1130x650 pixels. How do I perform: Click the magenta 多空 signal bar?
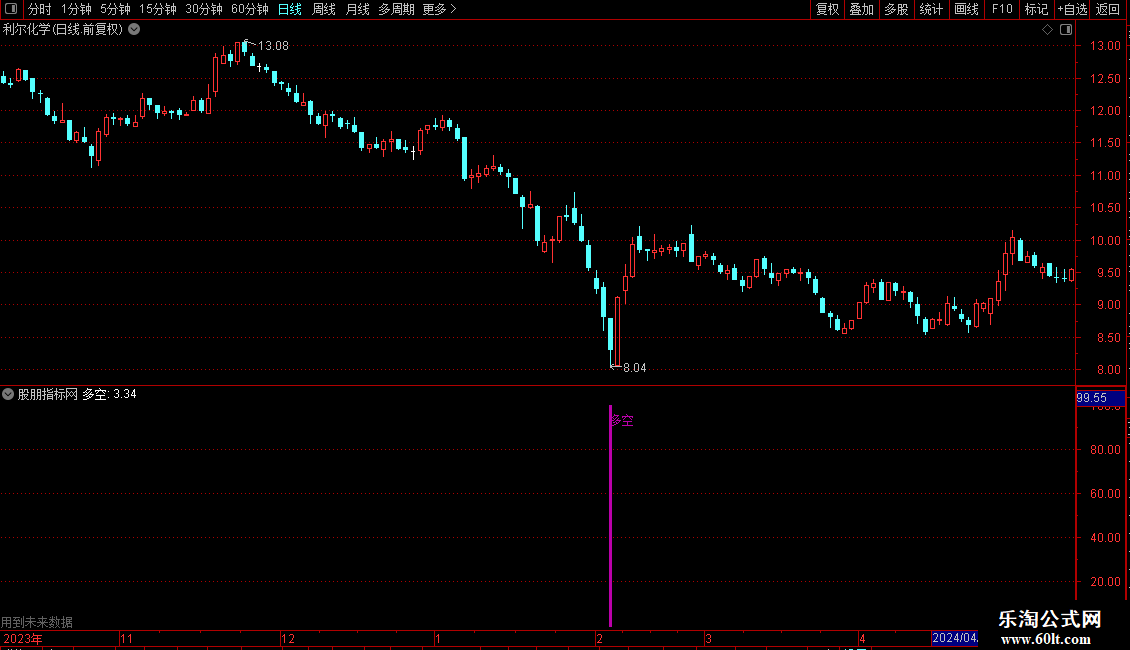610,515
